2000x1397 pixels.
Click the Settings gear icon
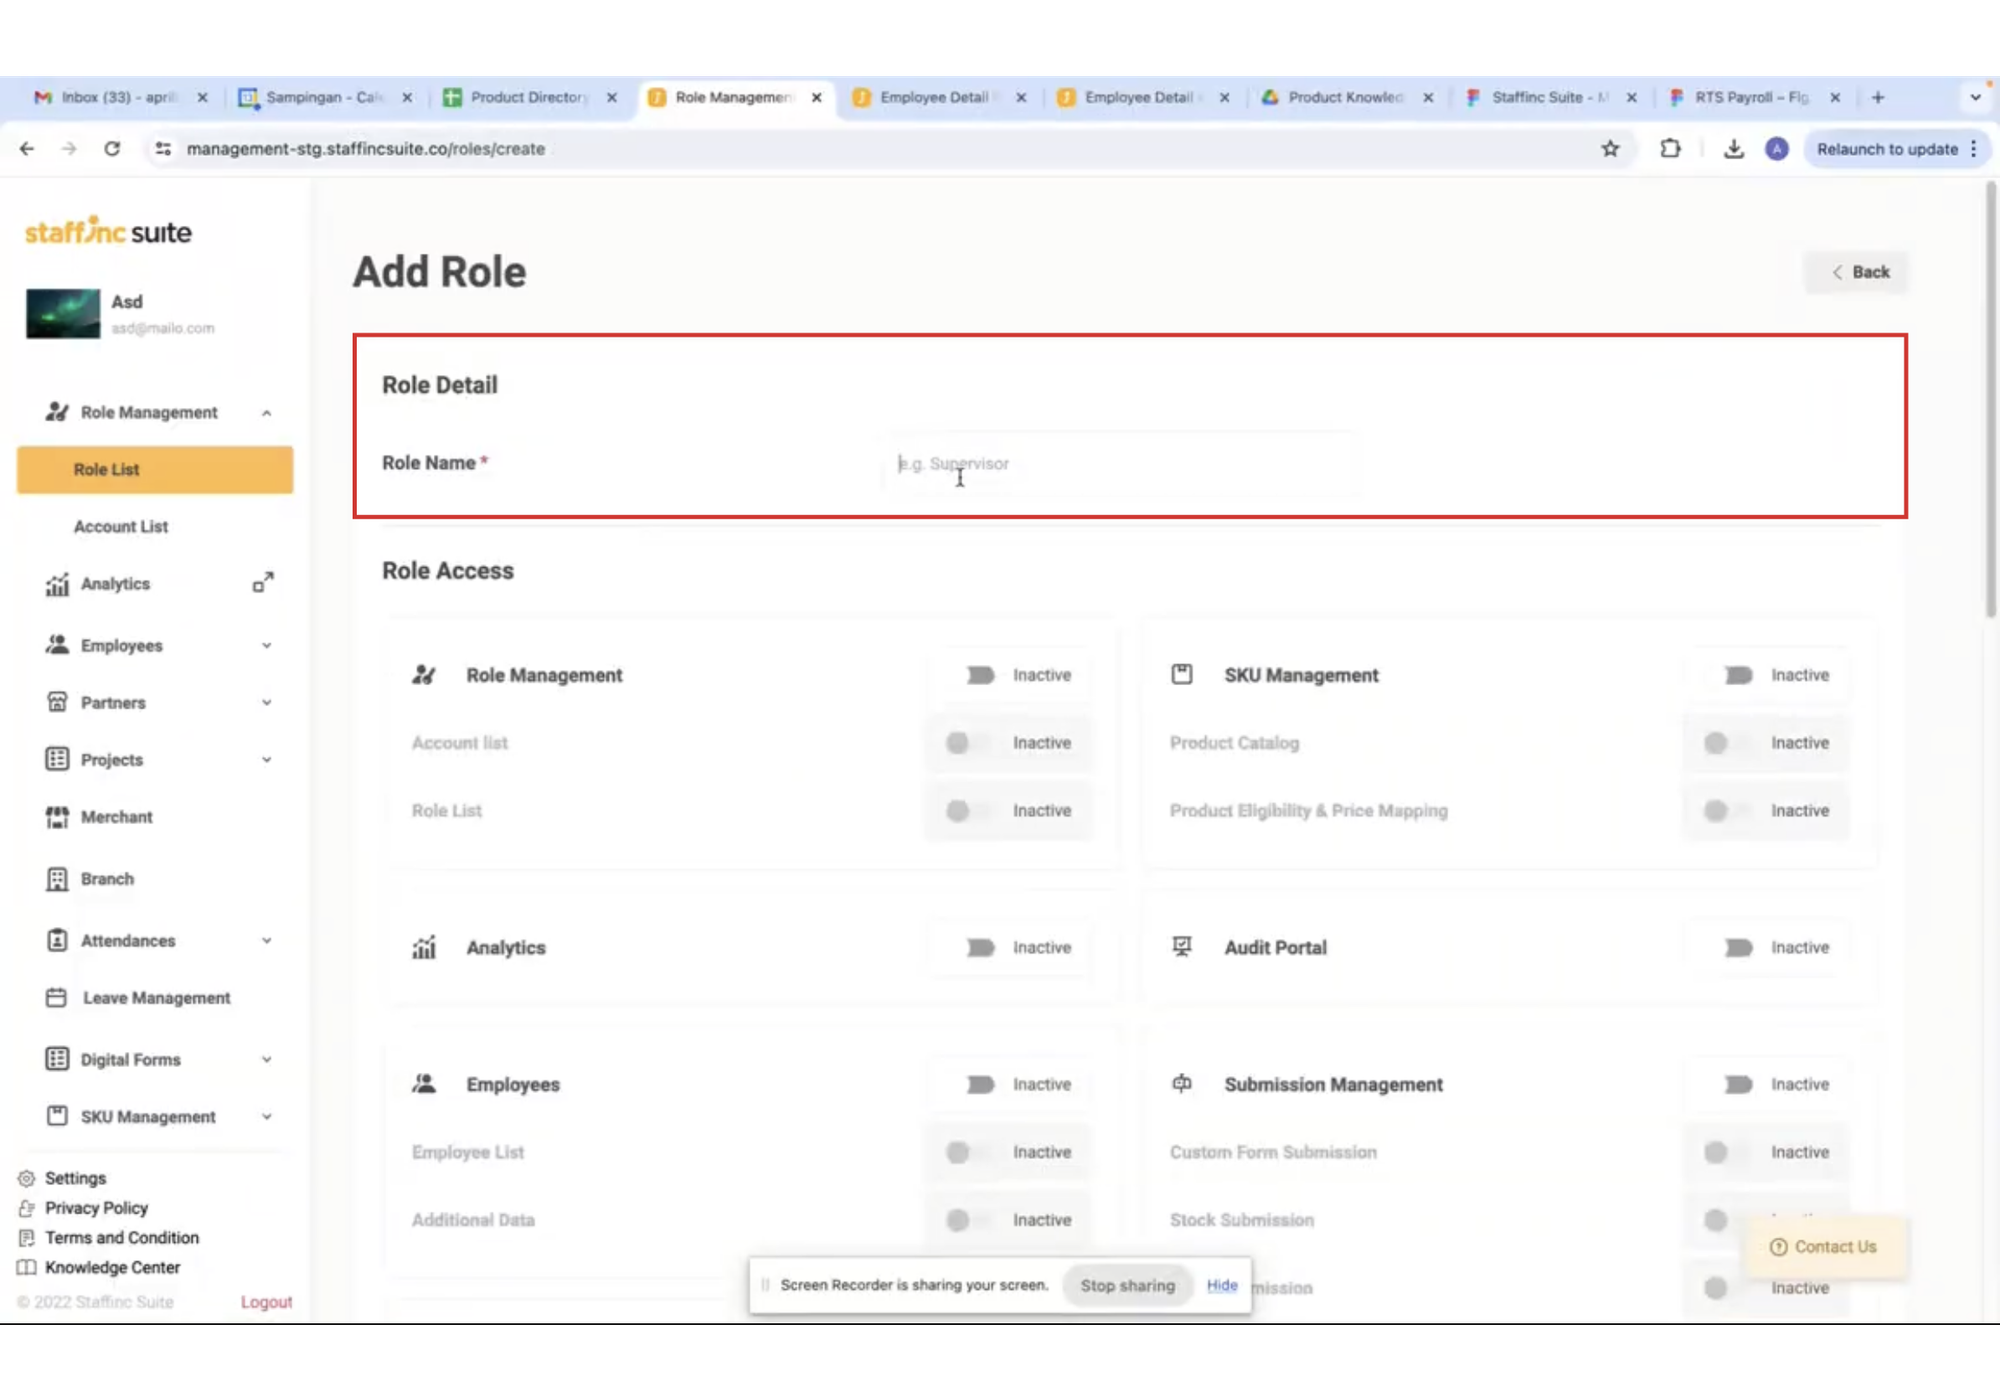(27, 1178)
